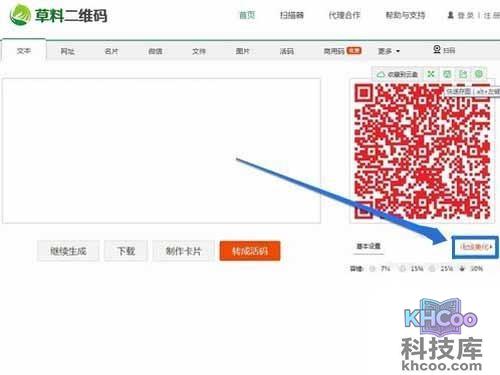500x375 pixels.
Task: Open the 扫描器 navigation link
Action: (x=292, y=15)
